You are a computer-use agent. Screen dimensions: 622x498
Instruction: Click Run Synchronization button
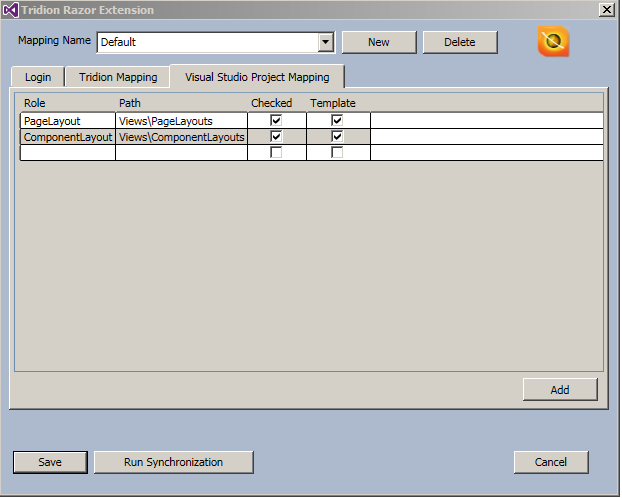[x=173, y=462]
